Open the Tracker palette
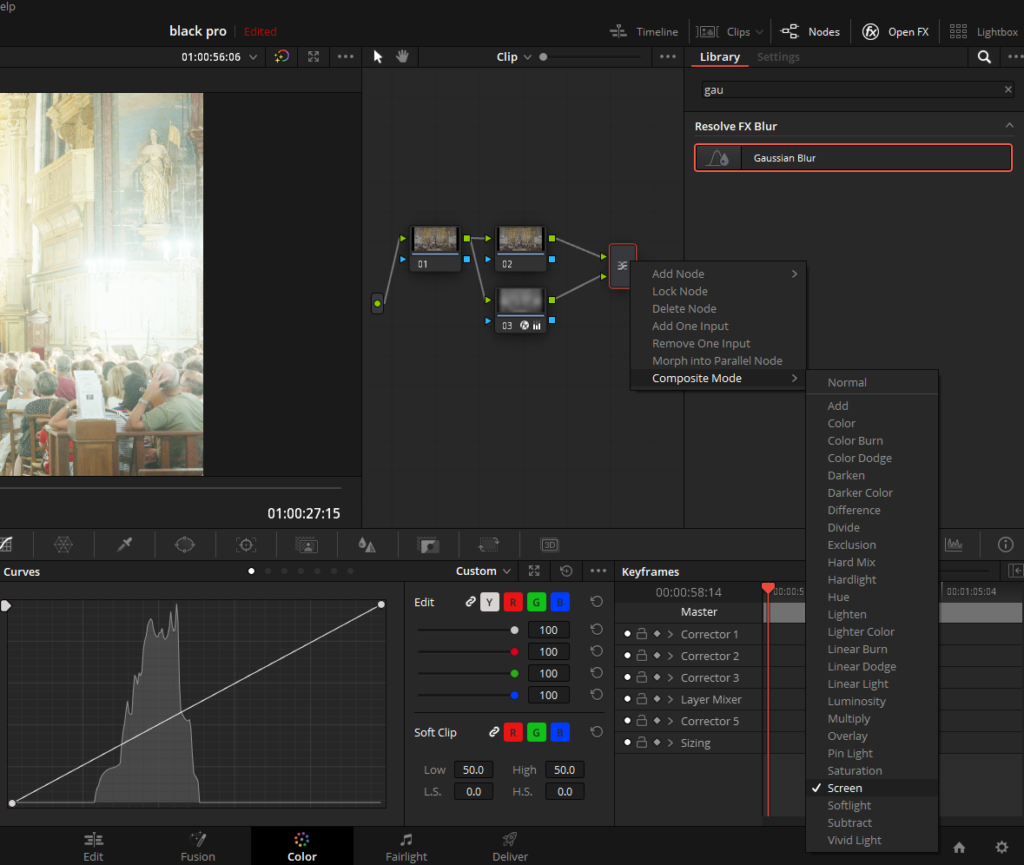 [246, 544]
